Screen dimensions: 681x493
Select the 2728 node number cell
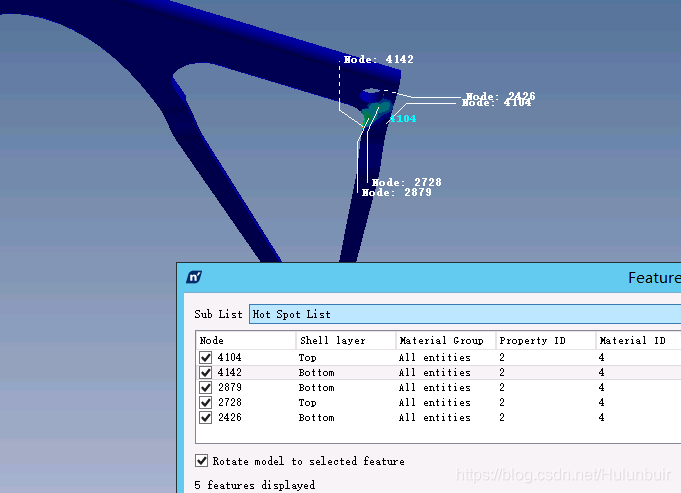(229, 402)
